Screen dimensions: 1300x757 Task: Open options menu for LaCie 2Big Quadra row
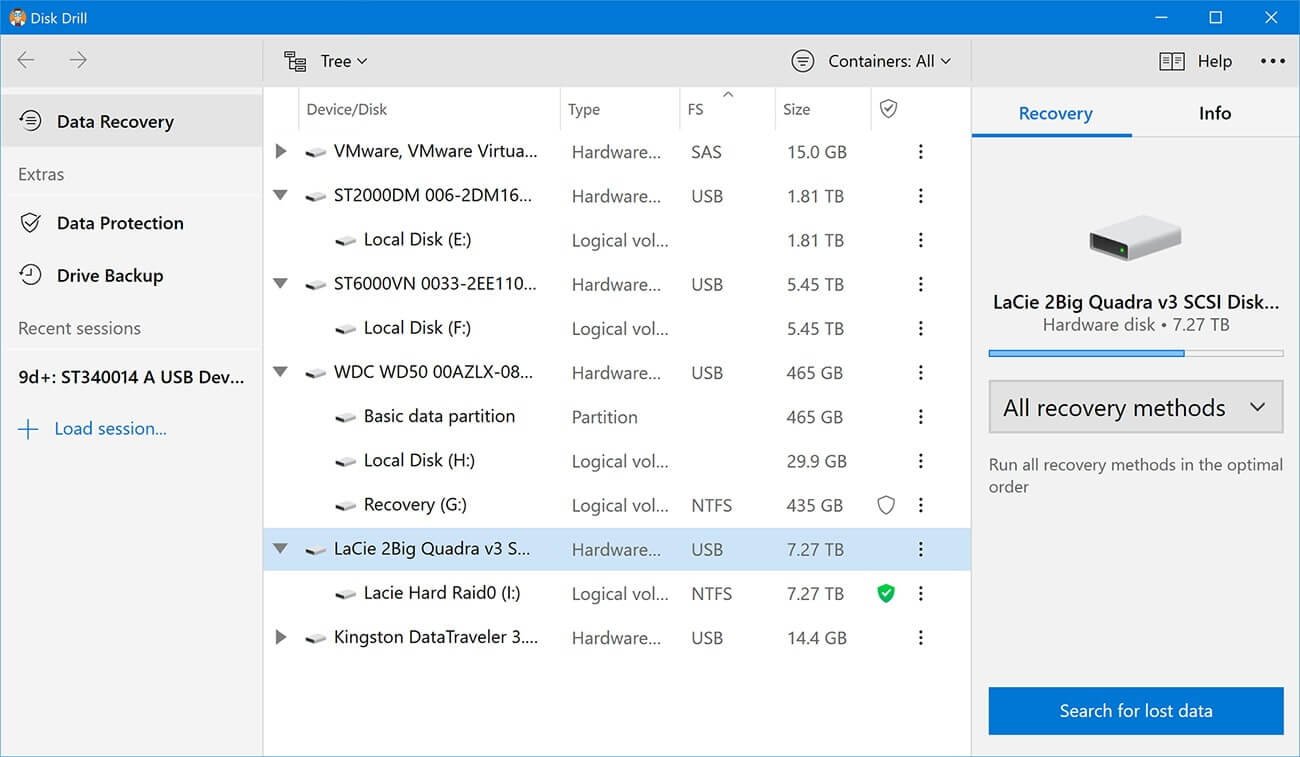pos(921,549)
